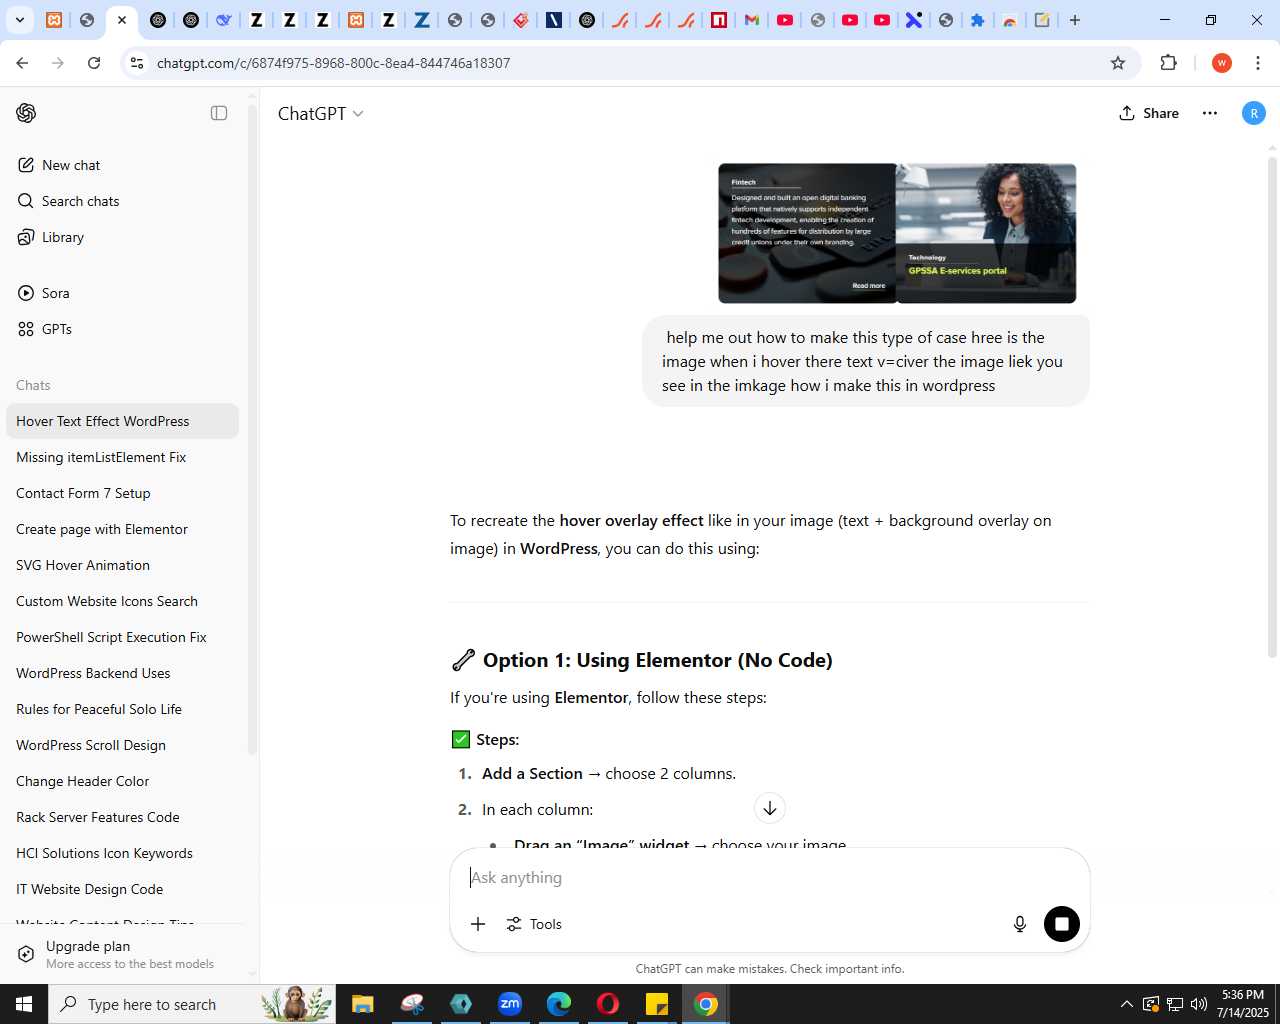Switch to the first tab
The height and width of the screenshot is (1024, 1280).
(54, 20)
